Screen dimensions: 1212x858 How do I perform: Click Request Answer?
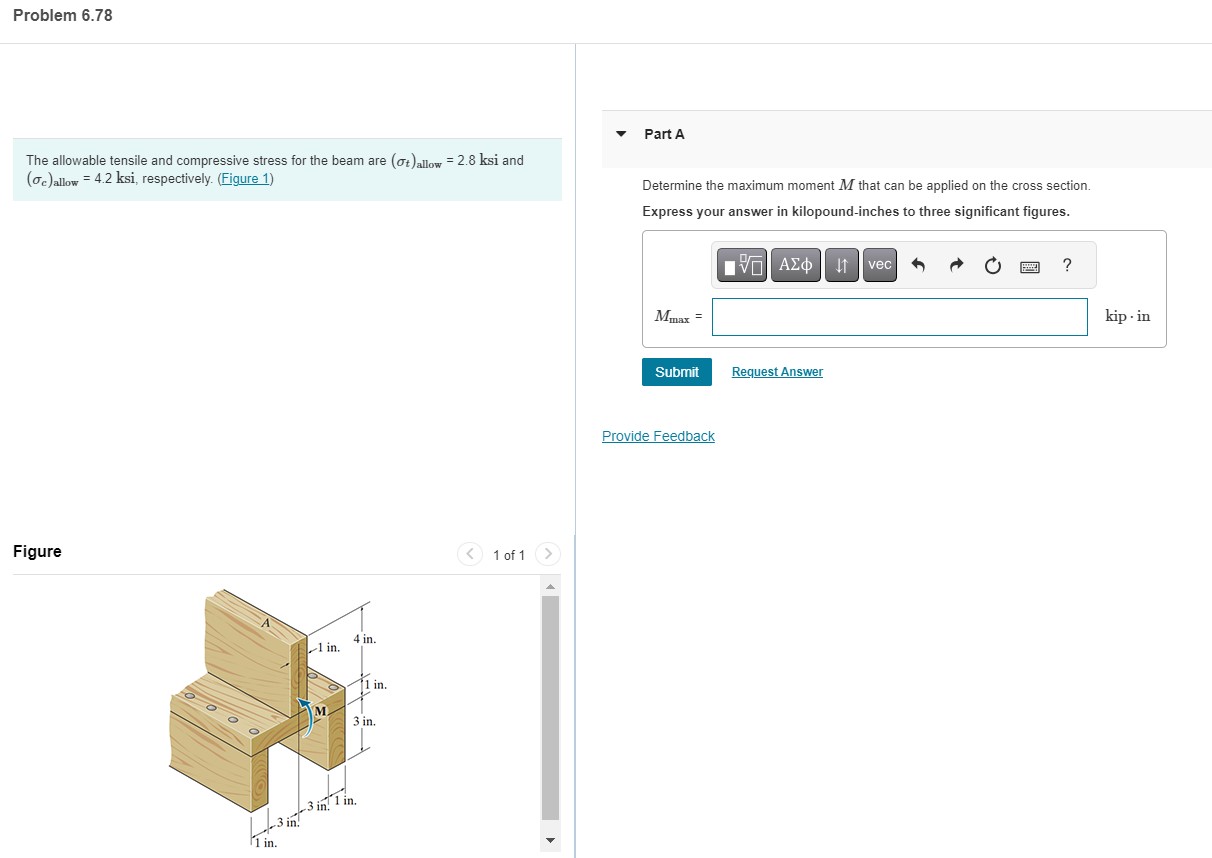tap(777, 371)
